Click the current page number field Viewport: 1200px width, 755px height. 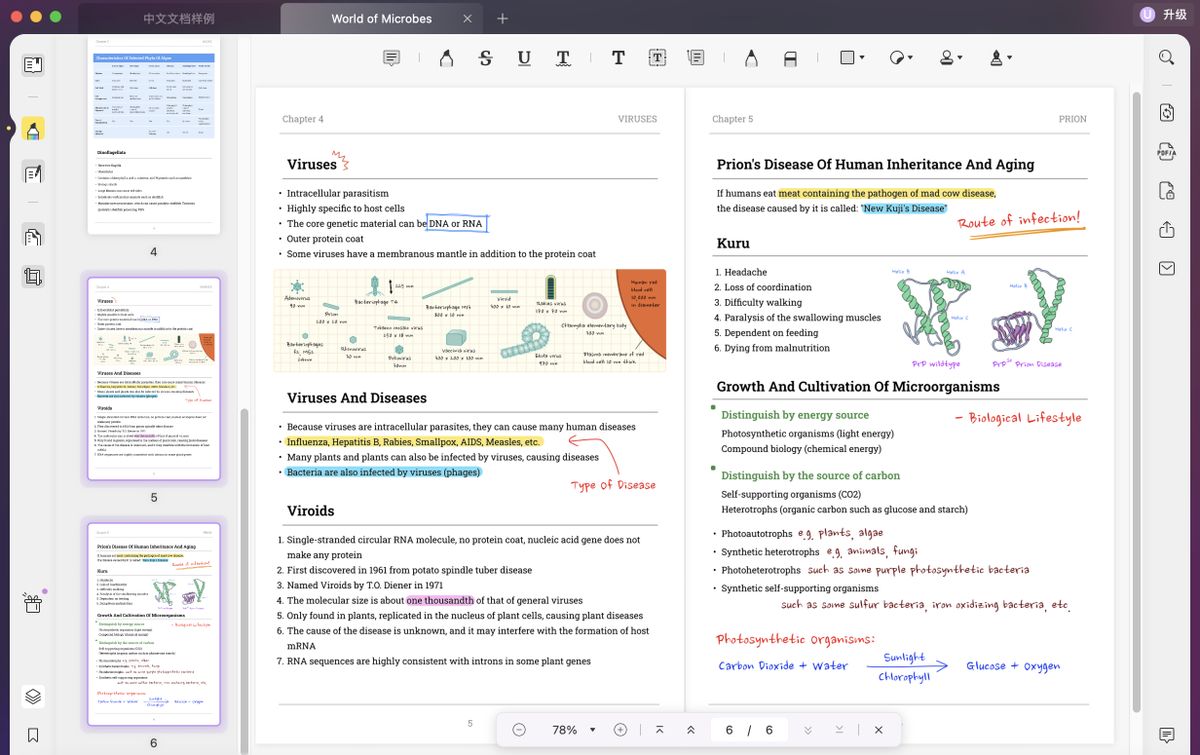click(729, 730)
